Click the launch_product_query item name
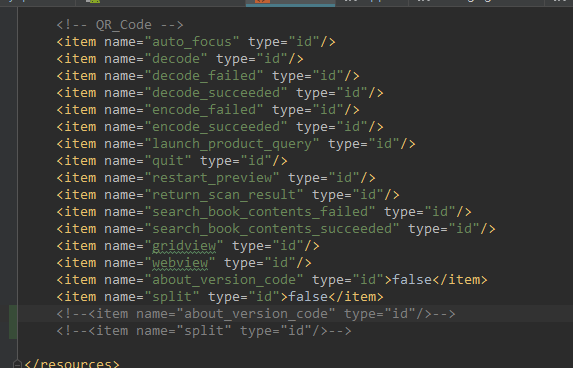This screenshot has width=573, height=368. 232,144
